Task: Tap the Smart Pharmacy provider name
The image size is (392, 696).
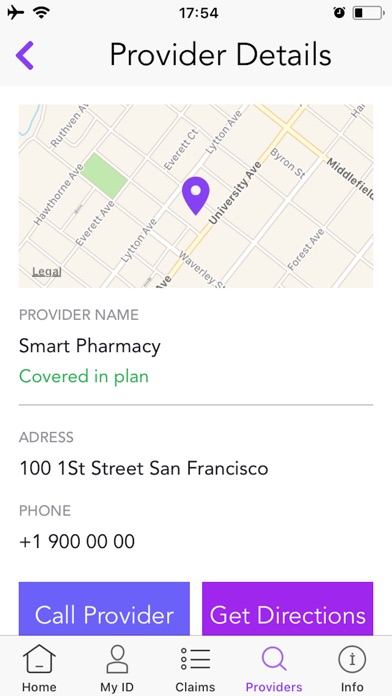Action: 90,346
